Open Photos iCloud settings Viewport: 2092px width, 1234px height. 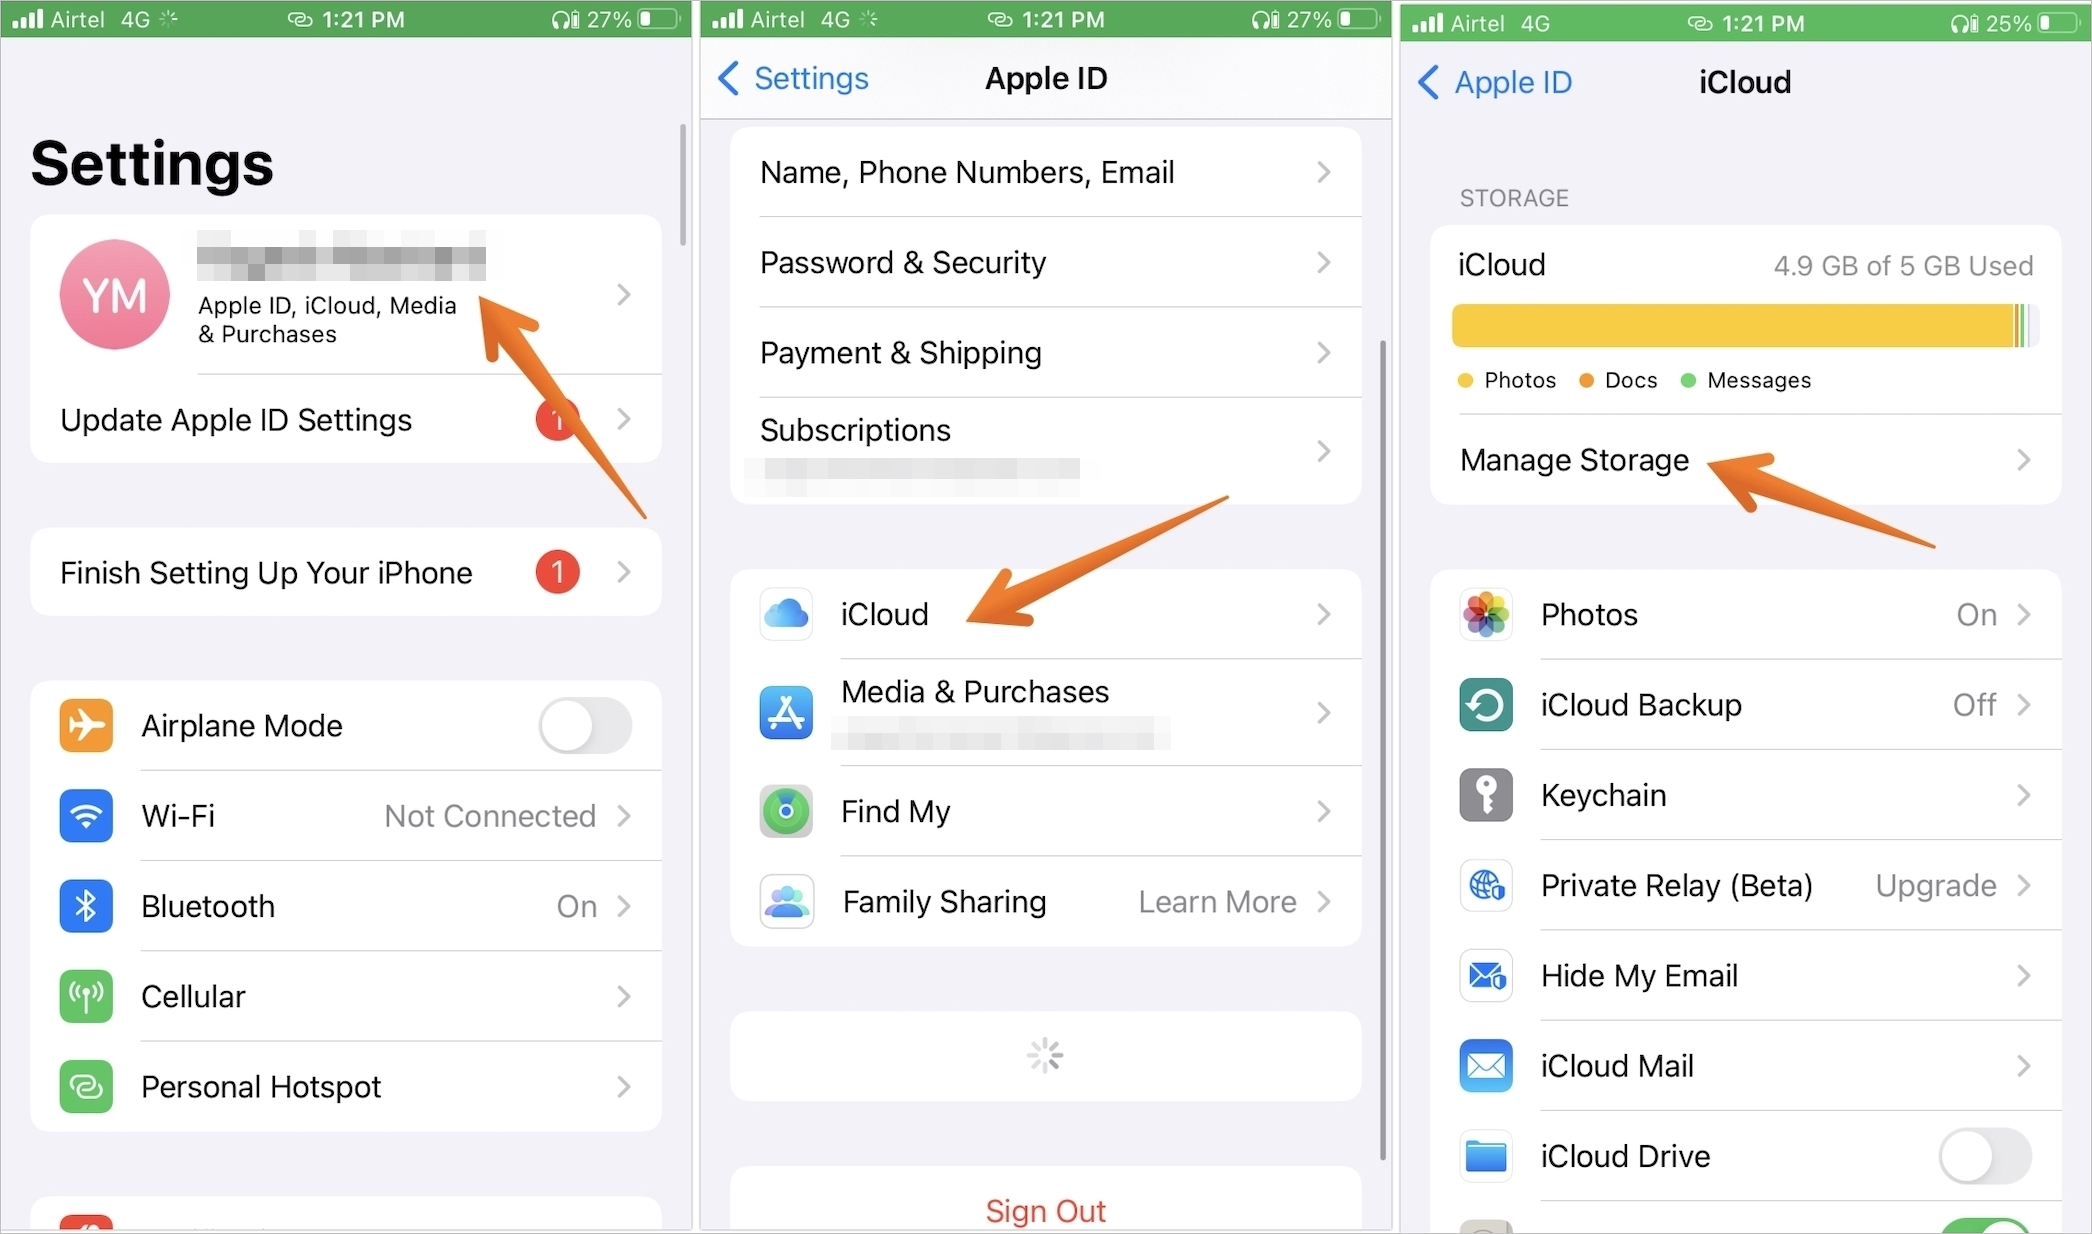pos(1745,613)
